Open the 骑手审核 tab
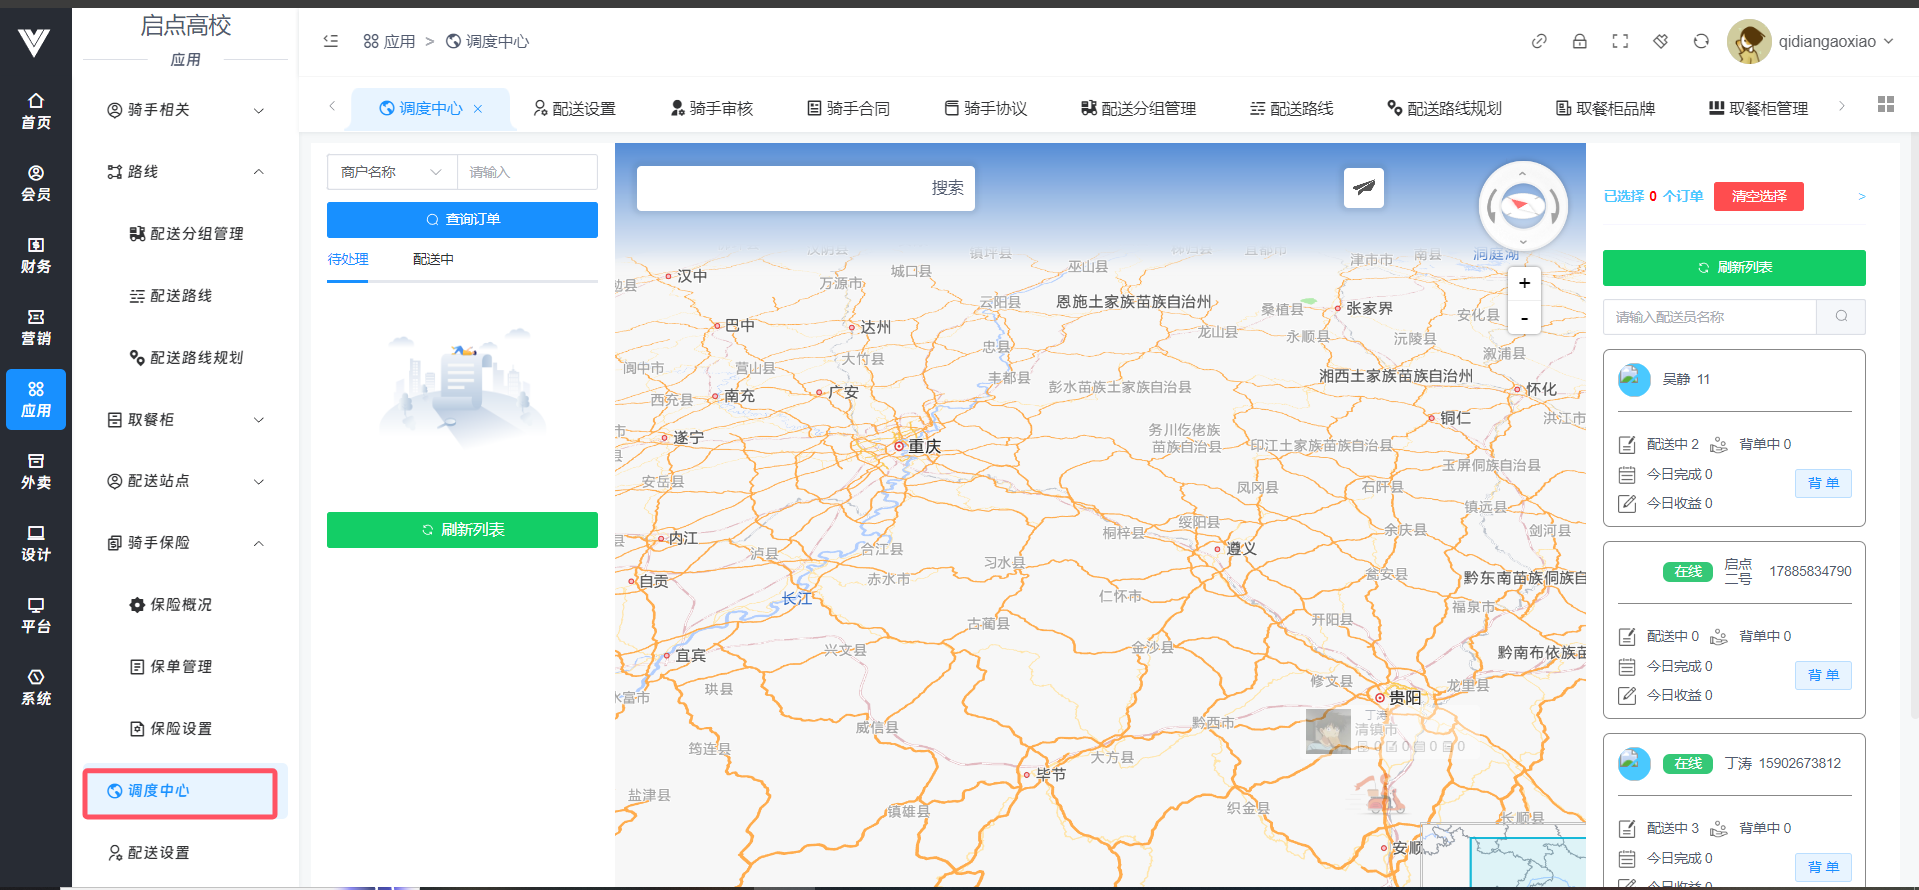The height and width of the screenshot is (890, 1919). coord(711,108)
